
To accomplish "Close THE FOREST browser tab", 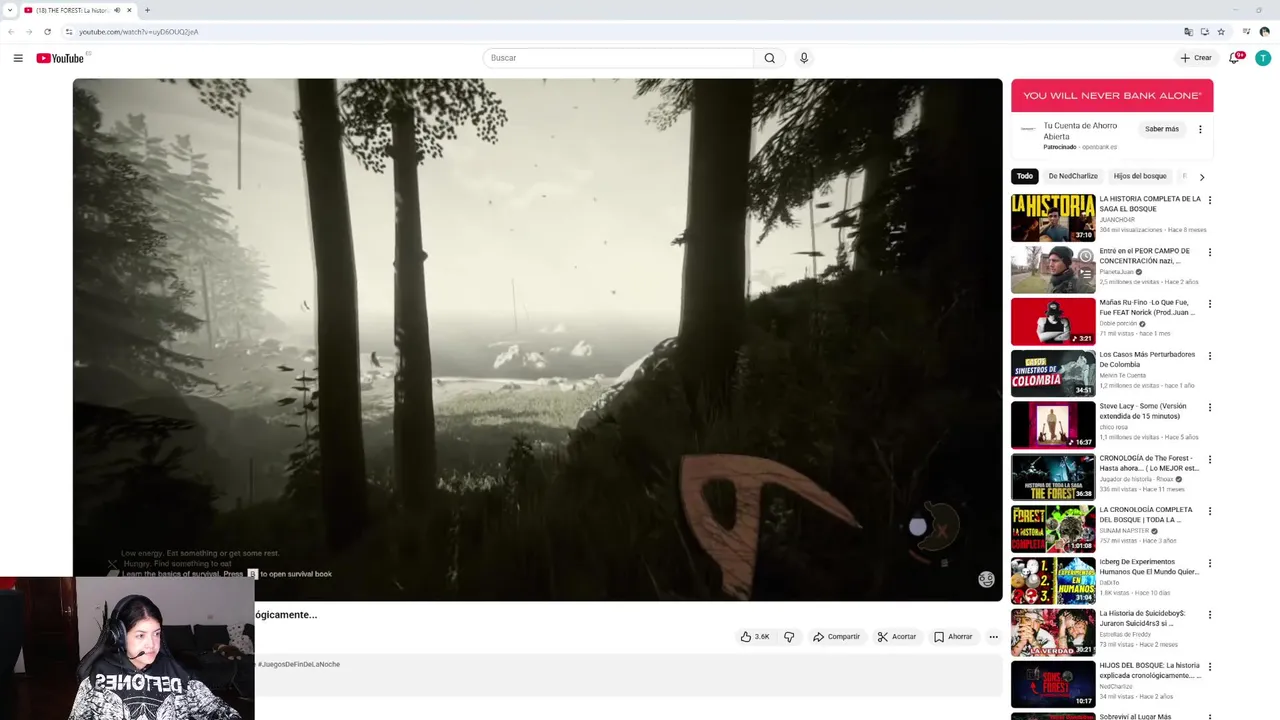I will pos(129,10).
